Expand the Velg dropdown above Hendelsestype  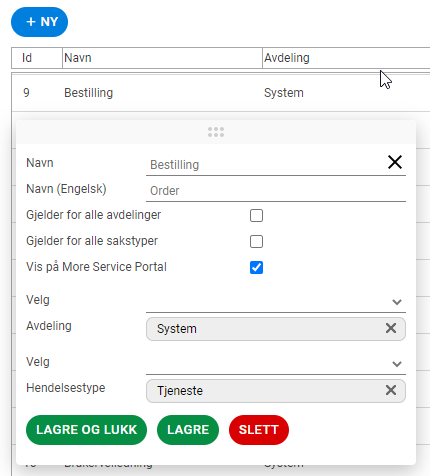tap(276, 364)
